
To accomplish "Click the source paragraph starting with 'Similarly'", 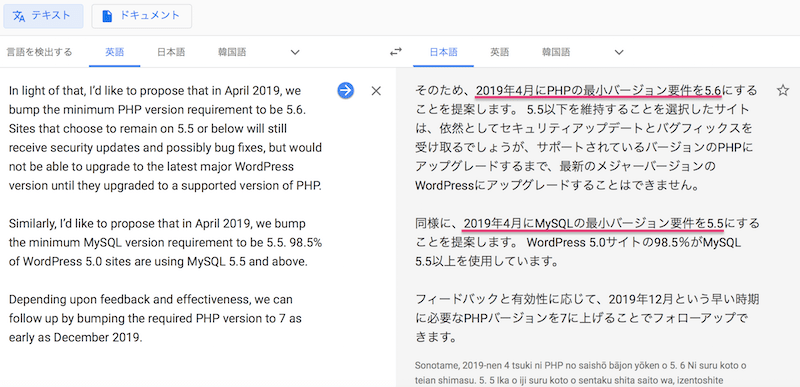I will (x=165, y=243).
